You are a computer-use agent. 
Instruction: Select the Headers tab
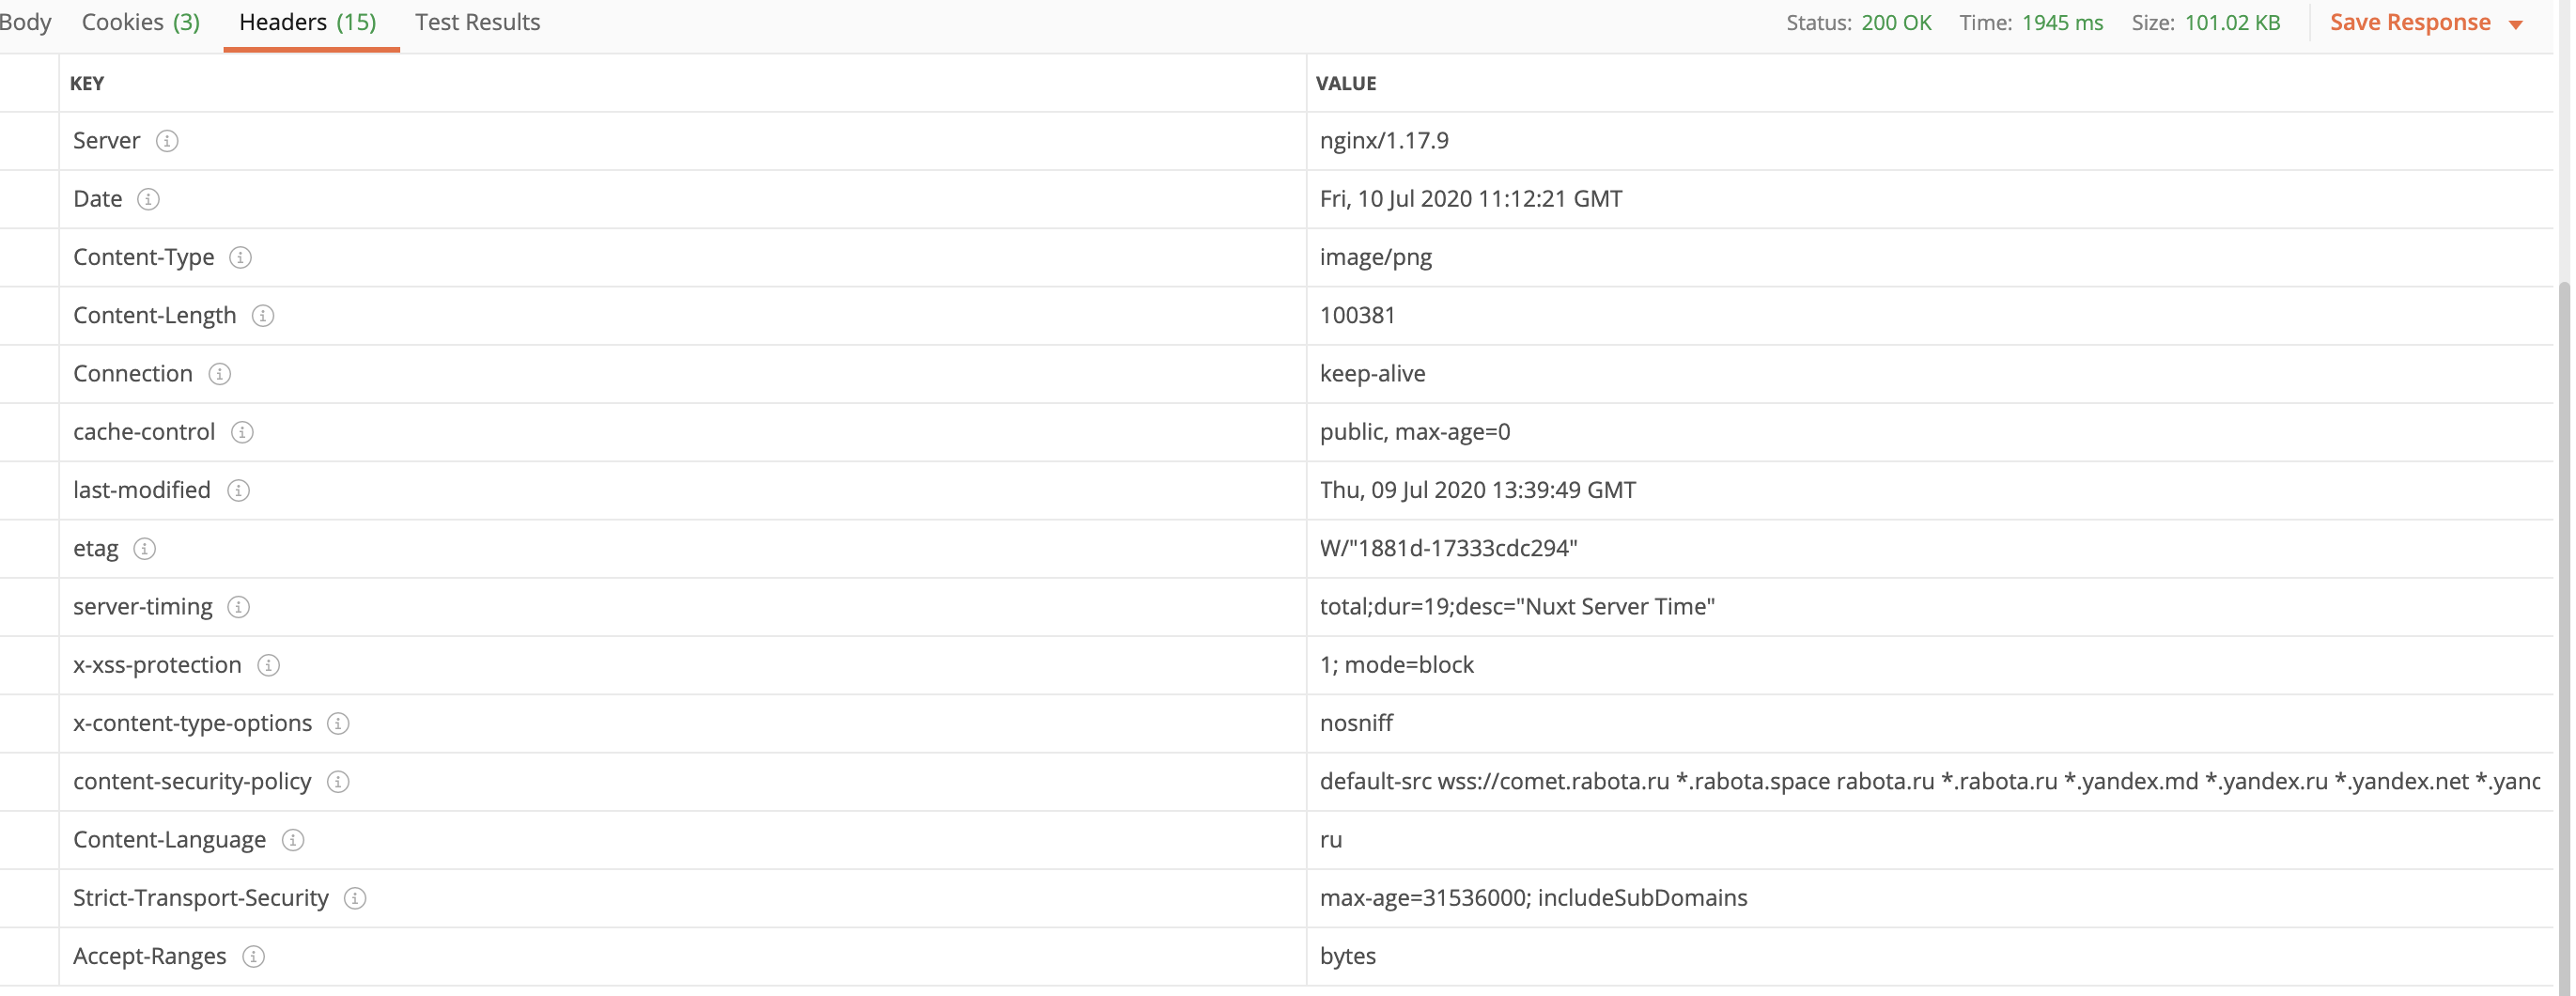click(307, 22)
